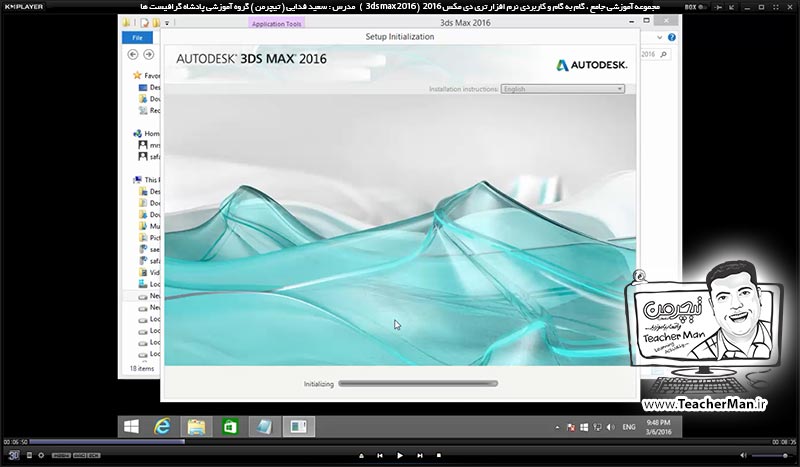Click the Autodesk logo in the installer
The height and width of the screenshot is (467, 800).
592,65
